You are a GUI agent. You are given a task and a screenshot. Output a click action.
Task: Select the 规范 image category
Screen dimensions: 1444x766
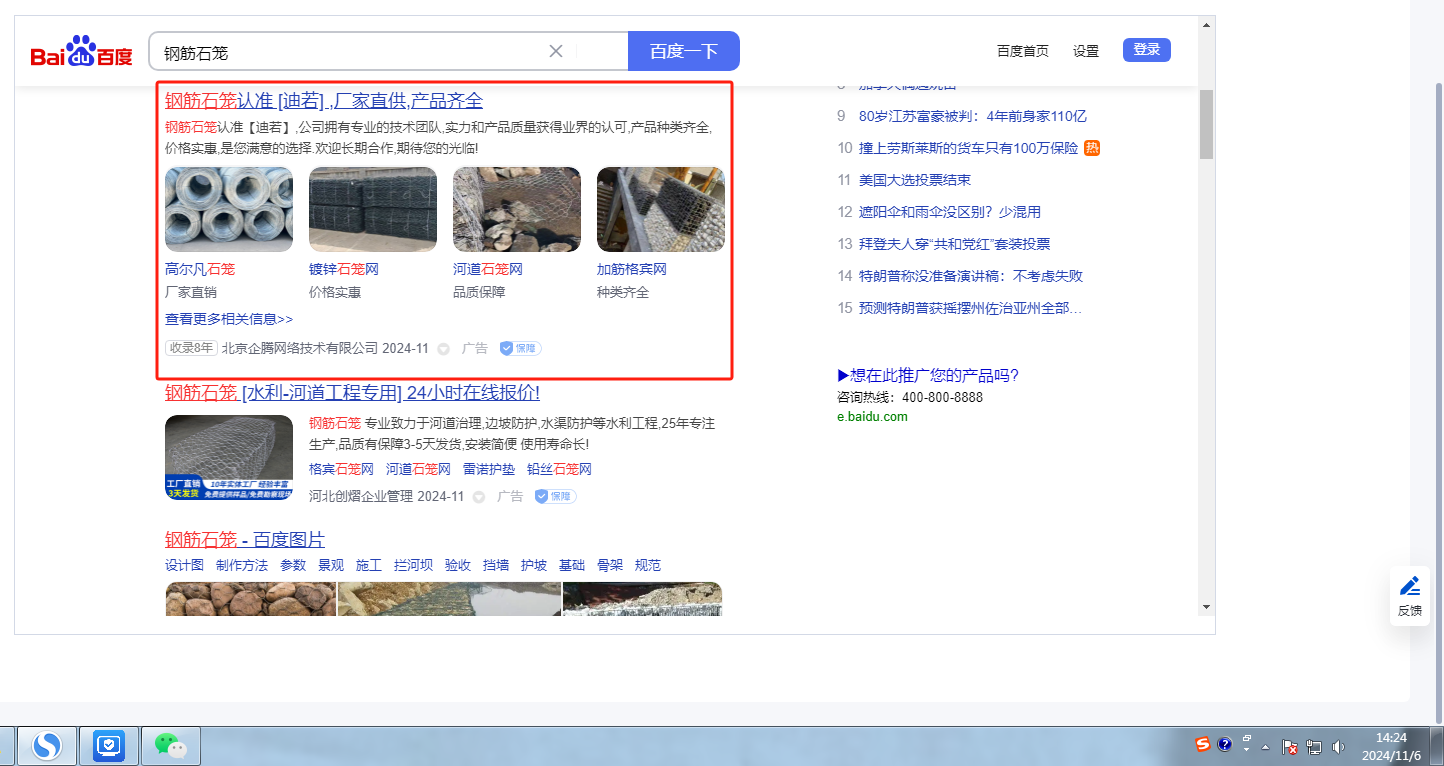coord(648,565)
